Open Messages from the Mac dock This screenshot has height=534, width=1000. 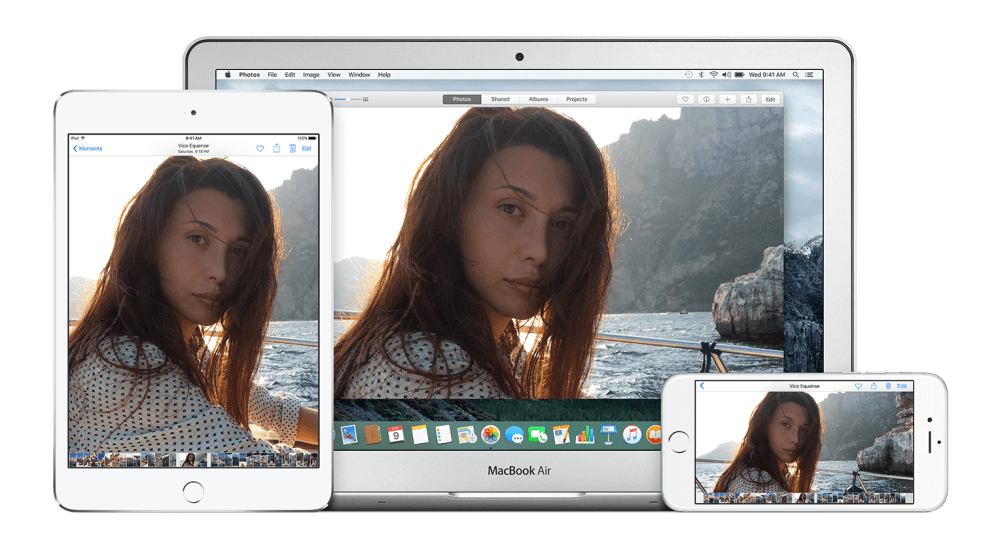(x=514, y=435)
